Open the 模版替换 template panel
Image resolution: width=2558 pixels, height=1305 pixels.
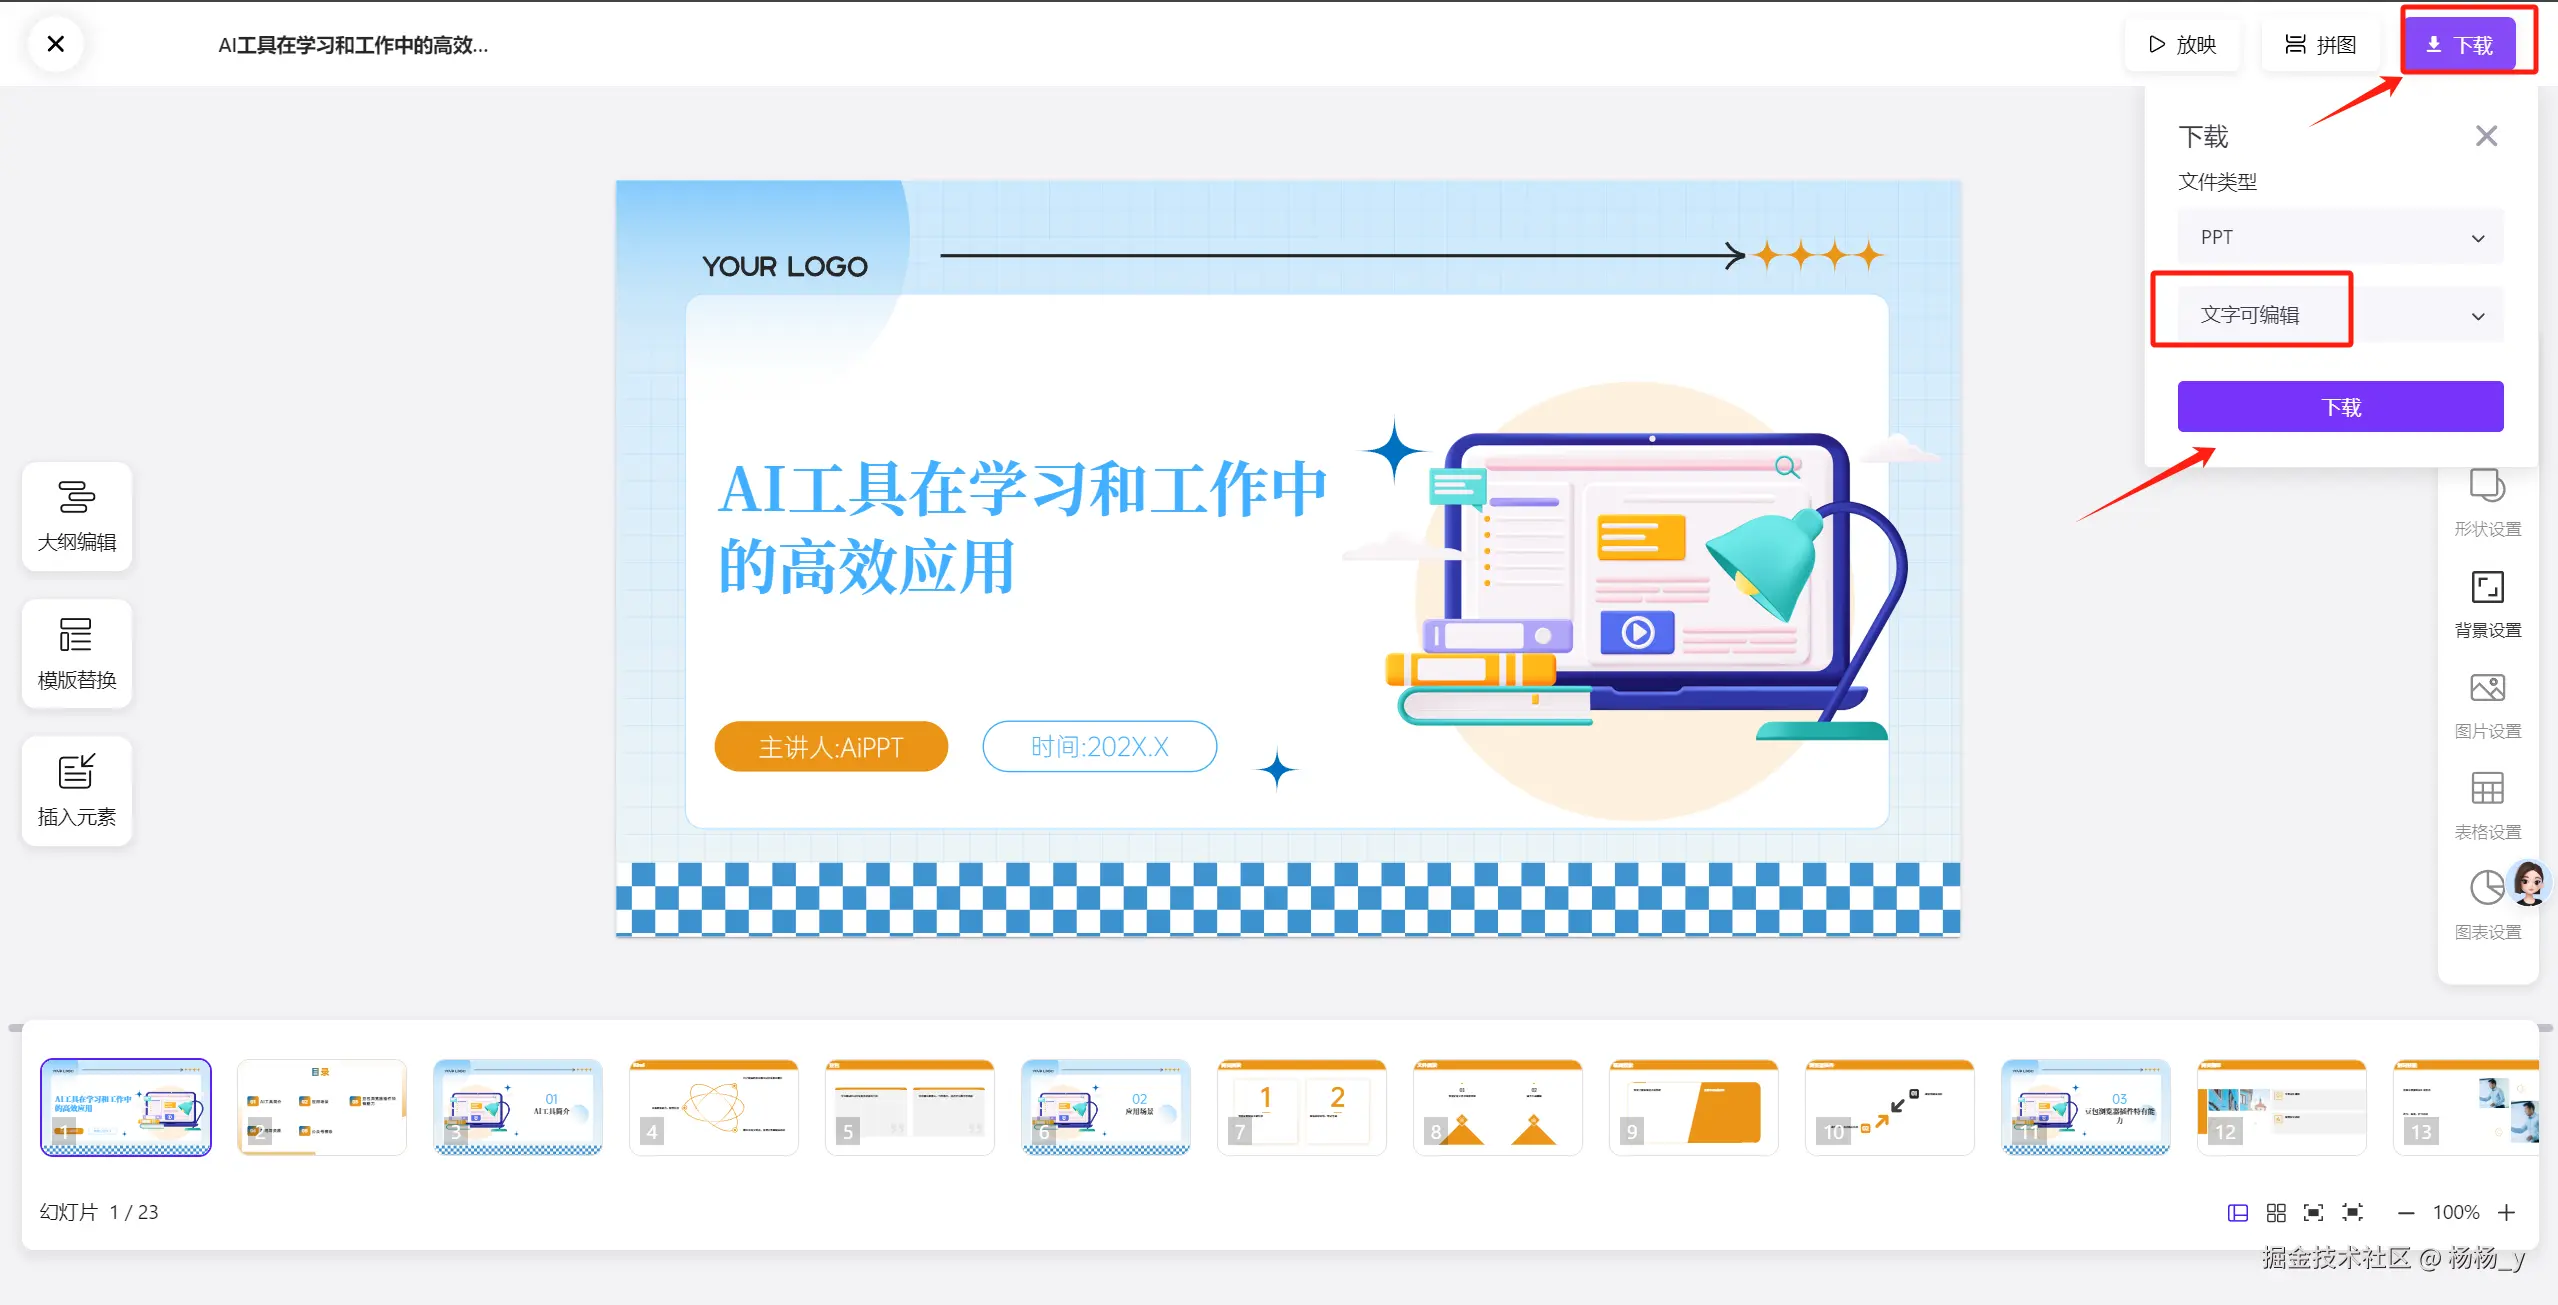click(x=77, y=654)
